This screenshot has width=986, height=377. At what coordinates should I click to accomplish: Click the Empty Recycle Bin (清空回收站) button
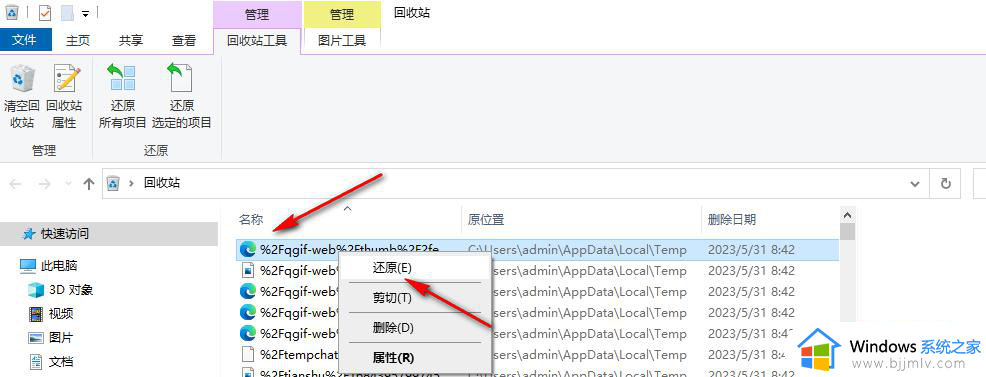click(x=22, y=96)
